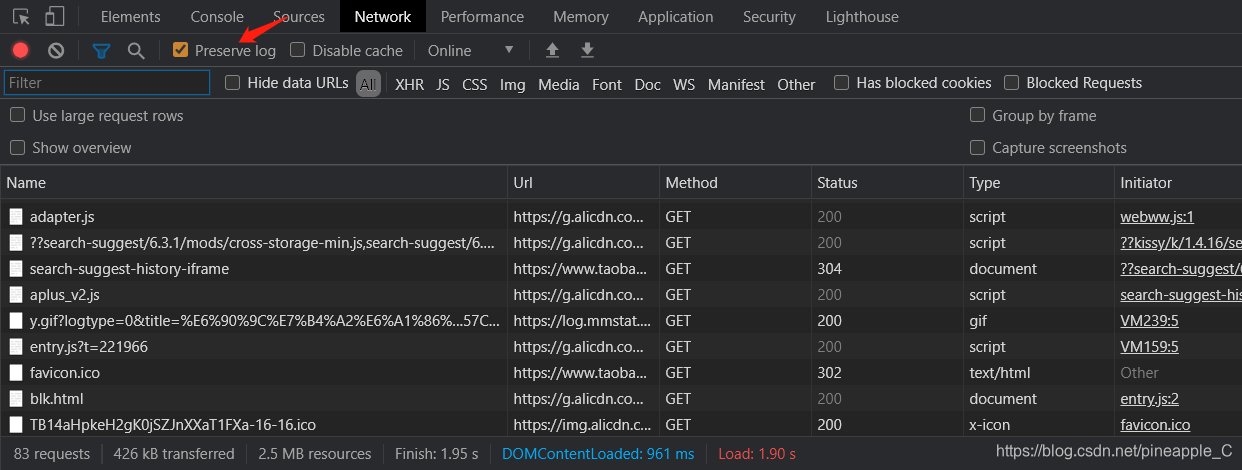This screenshot has width=1242, height=470.
Task: Sort requests by Status column header
Action: 837,183
